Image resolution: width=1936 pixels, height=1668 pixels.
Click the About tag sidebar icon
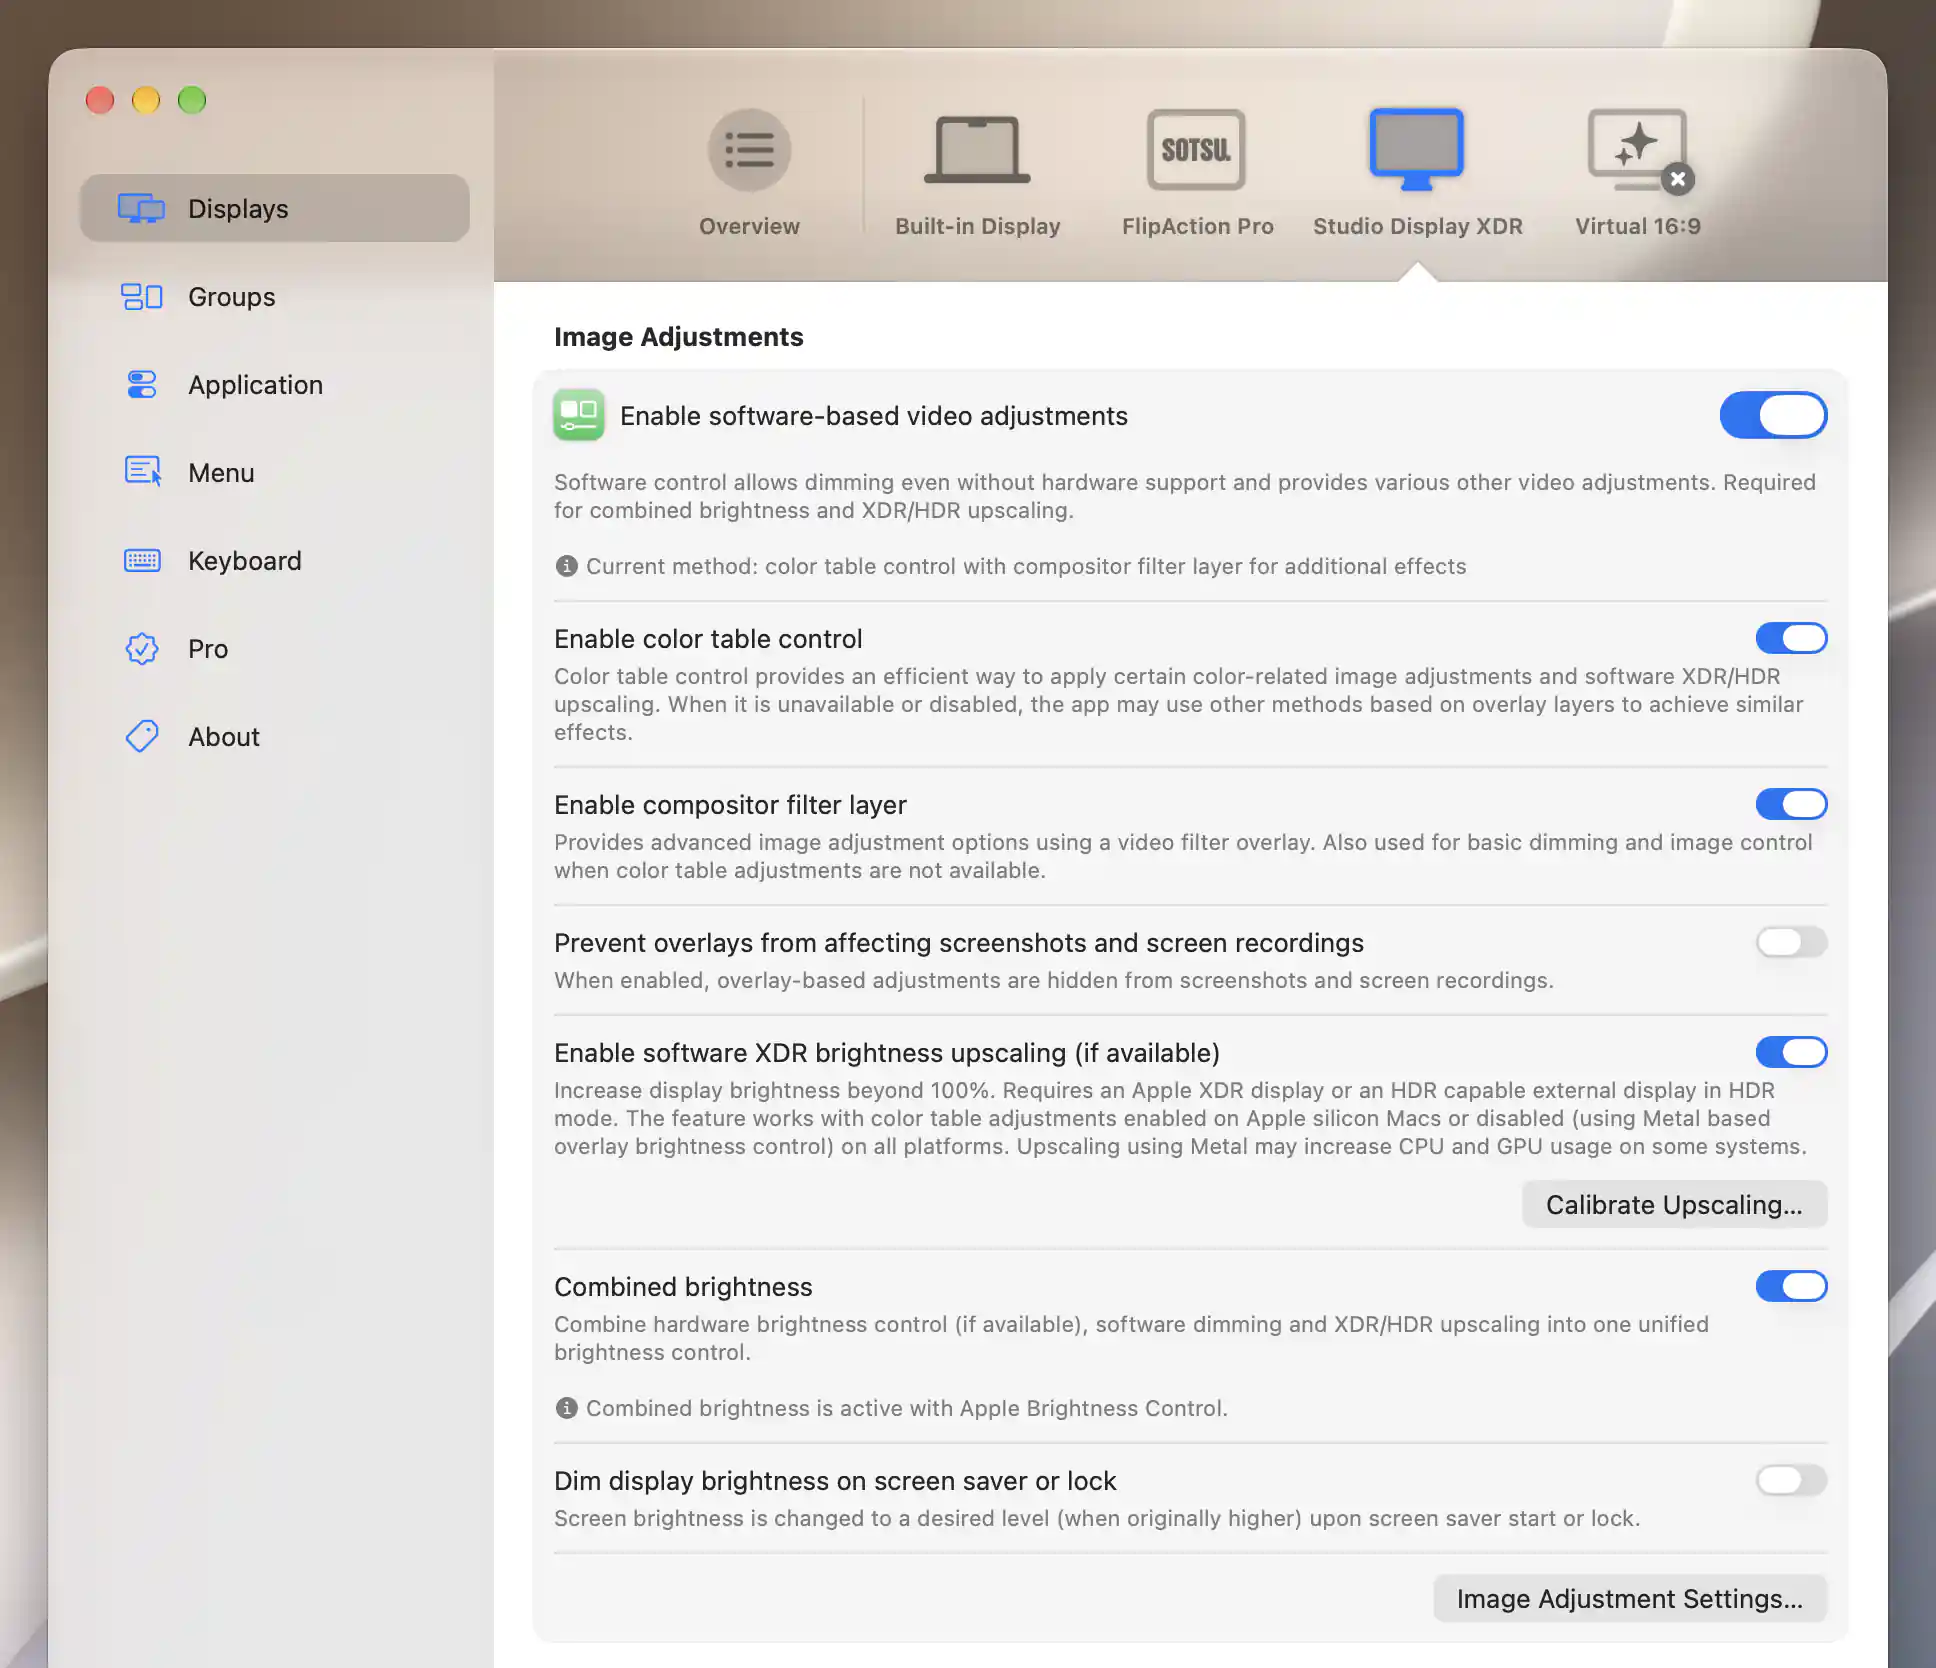141,736
